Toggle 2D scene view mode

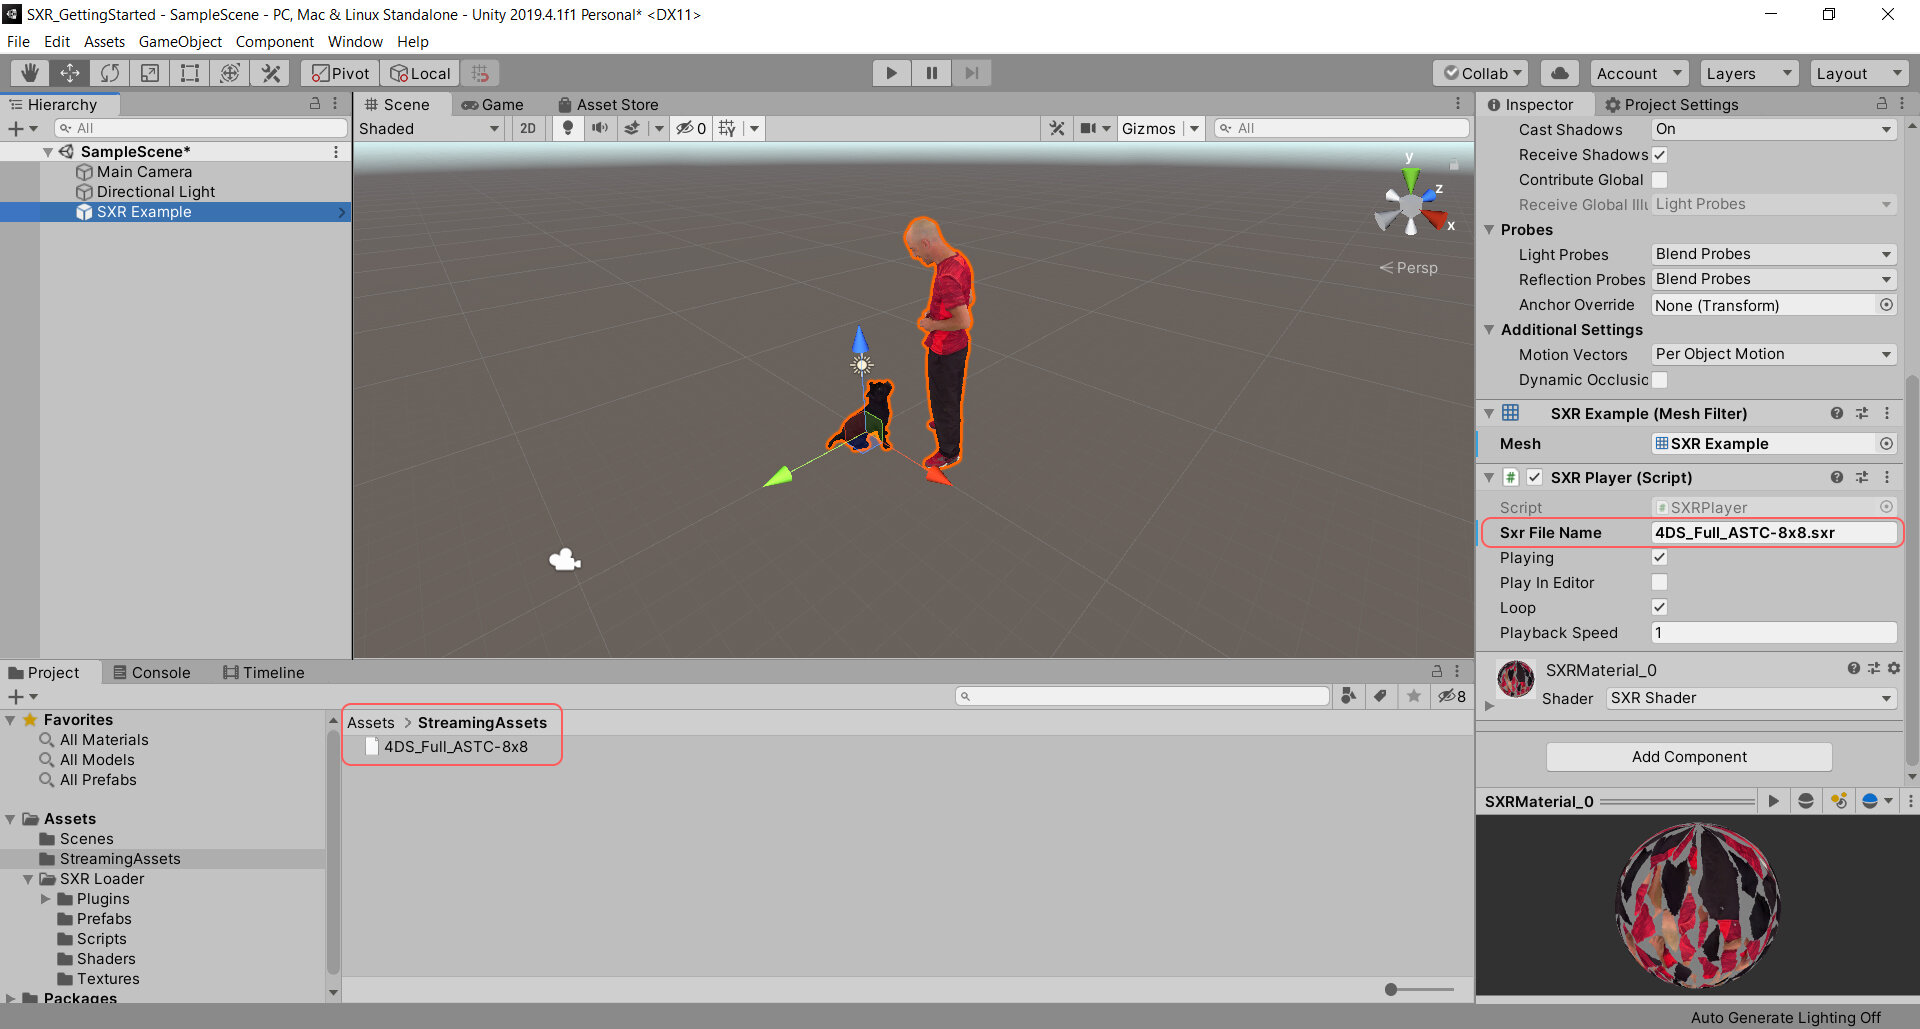(x=528, y=128)
